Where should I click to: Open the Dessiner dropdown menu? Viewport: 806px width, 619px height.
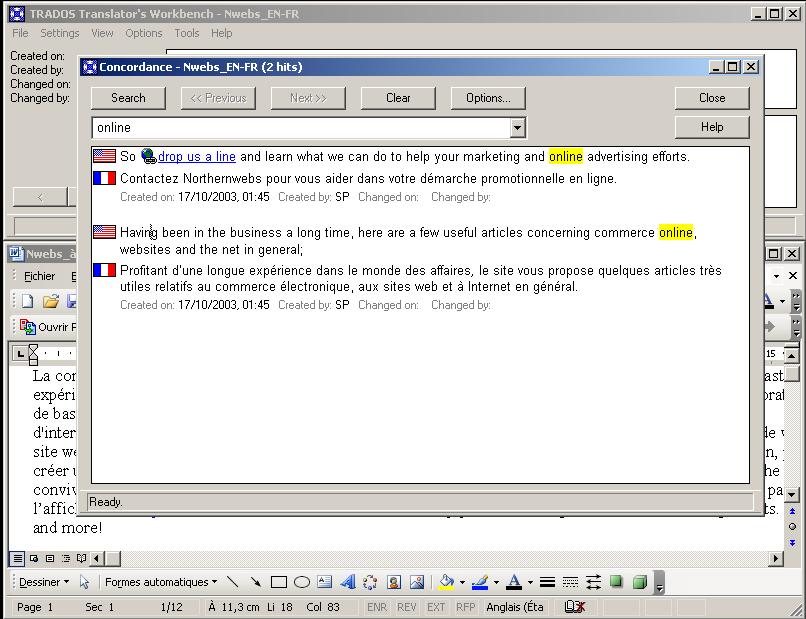[x=44, y=582]
